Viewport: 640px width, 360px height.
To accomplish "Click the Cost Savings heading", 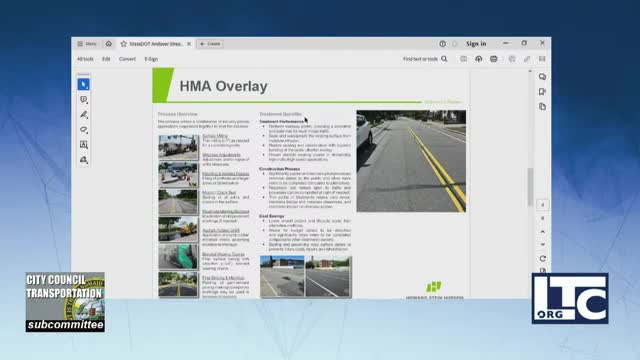I will 271,216.
